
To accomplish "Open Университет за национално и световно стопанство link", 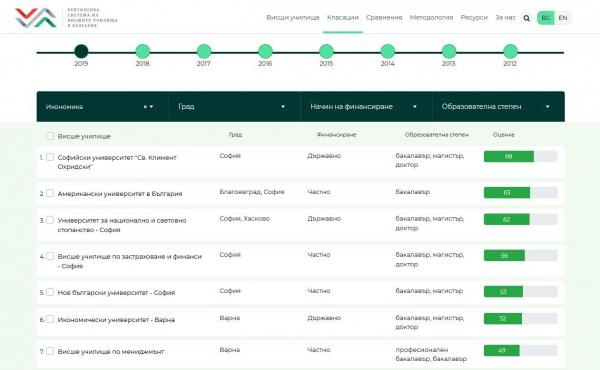I will (122, 225).
